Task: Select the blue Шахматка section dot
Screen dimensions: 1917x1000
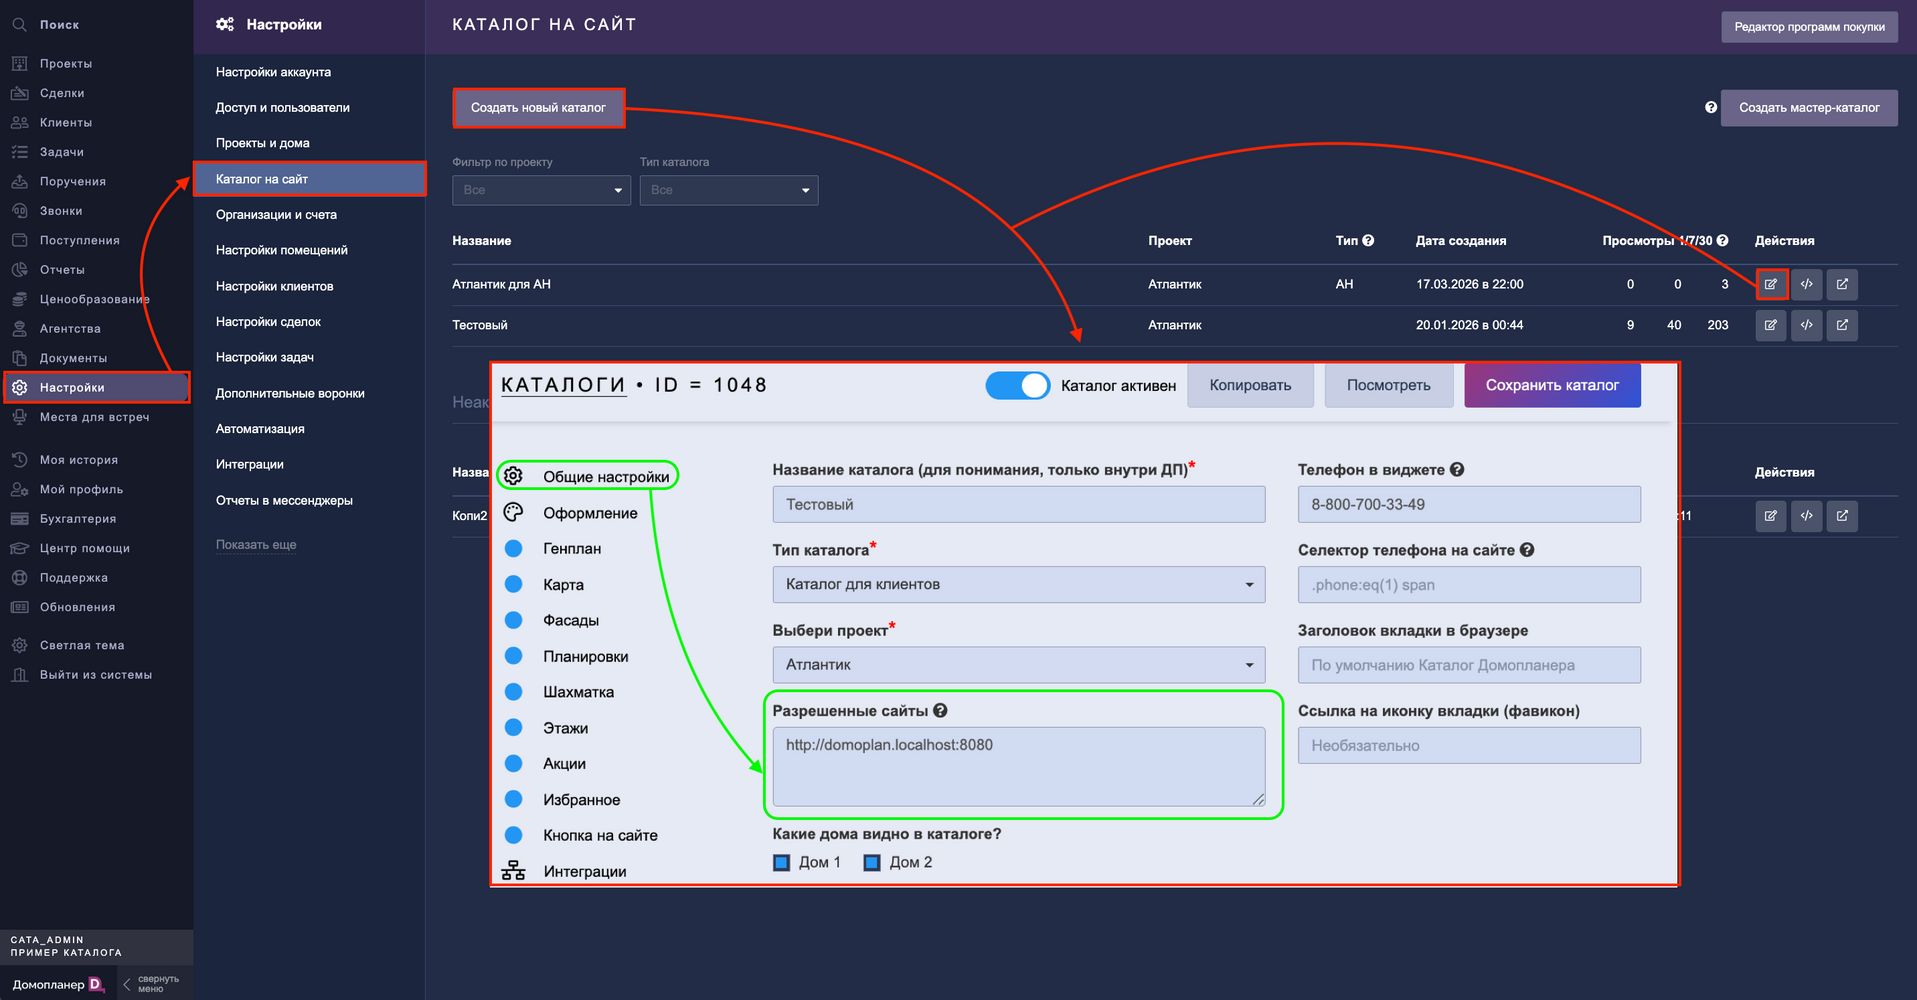Action: point(514,692)
